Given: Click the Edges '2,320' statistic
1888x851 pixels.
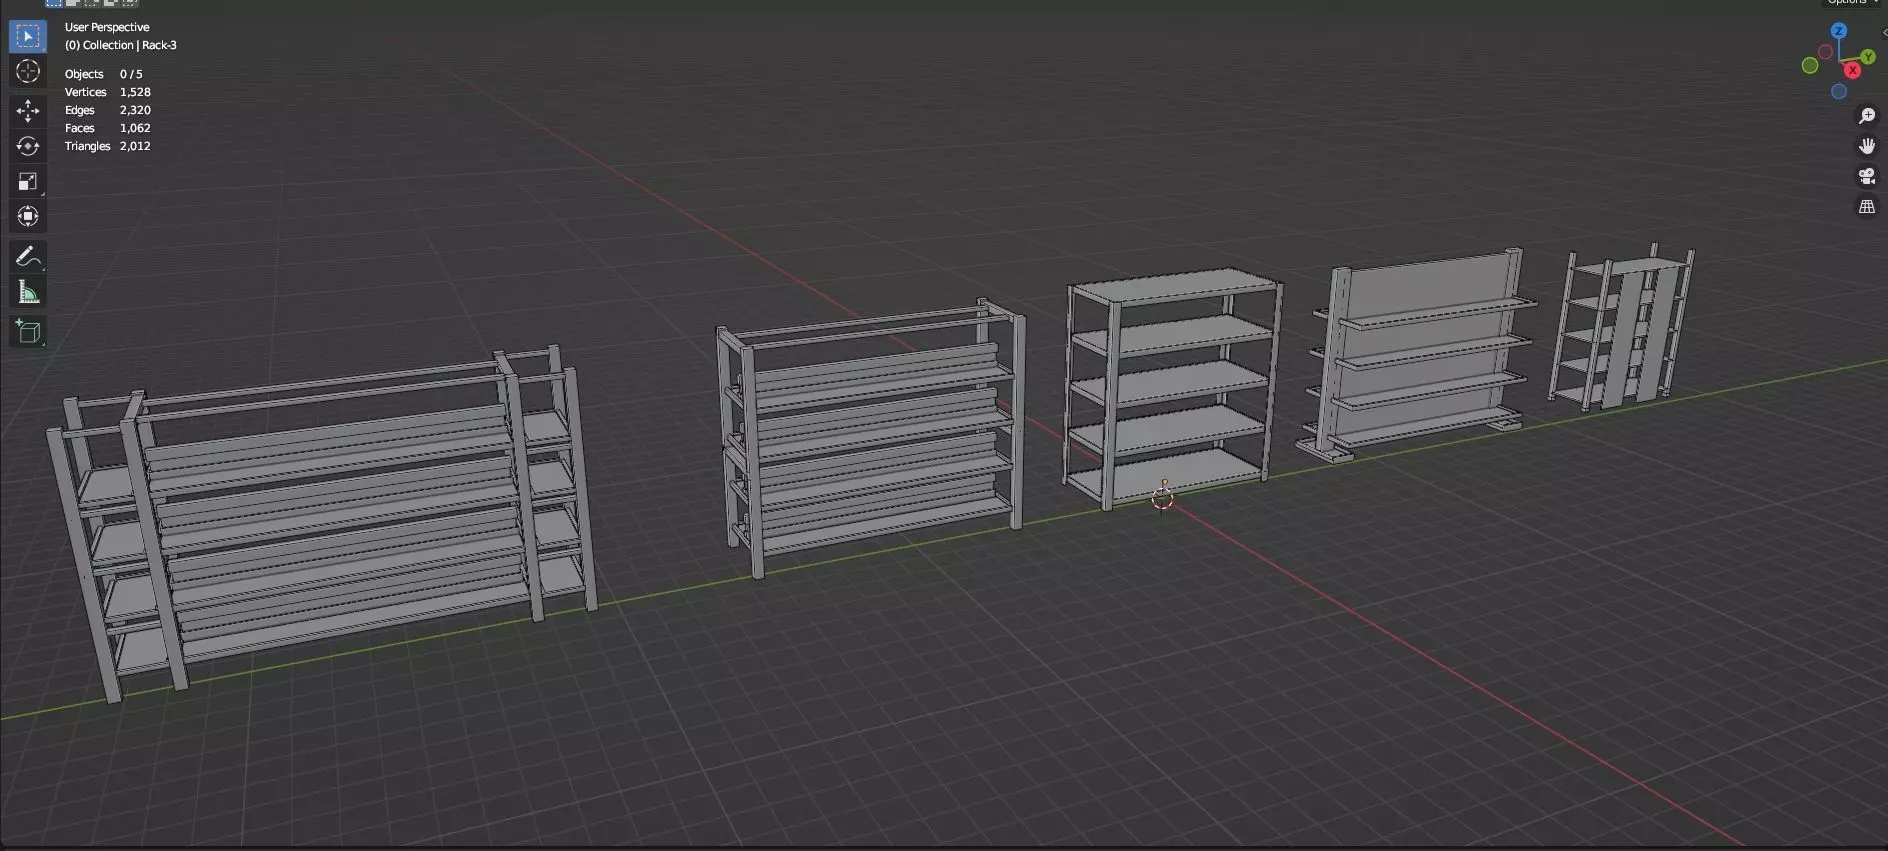Looking at the screenshot, I should (135, 110).
